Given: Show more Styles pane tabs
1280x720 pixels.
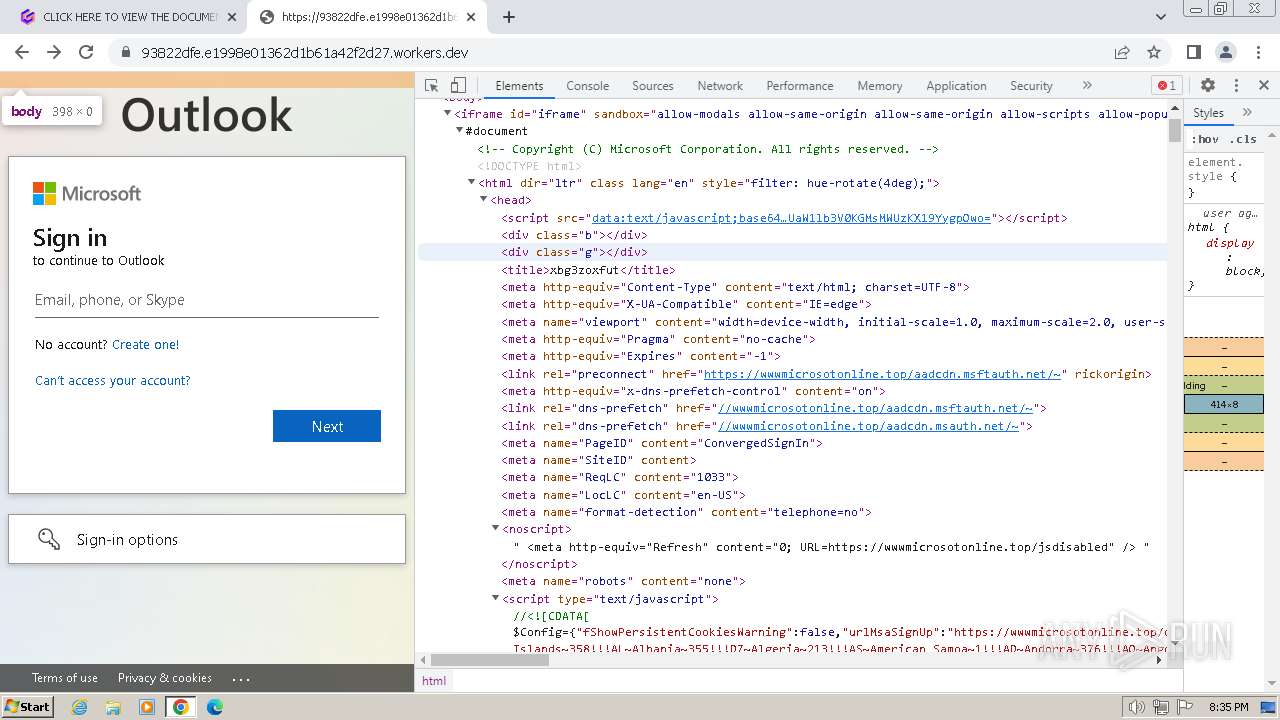Looking at the screenshot, I should [x=1247, y=113].
